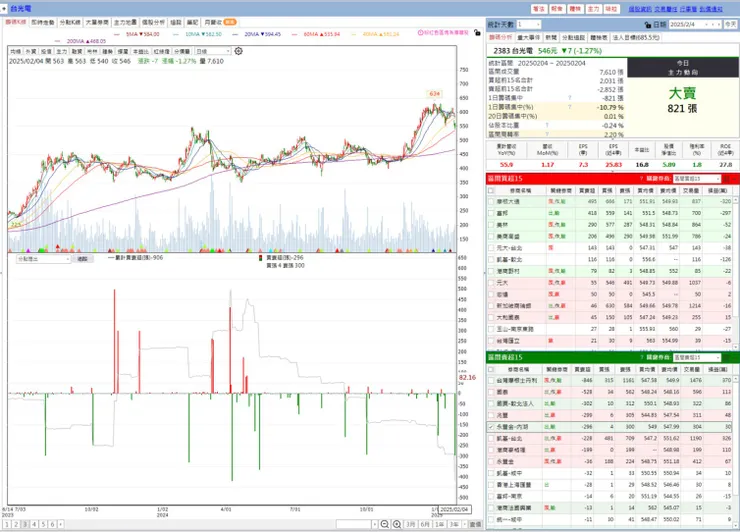Open the dropdown arrow after the 3年 button
Image resolution: width=740 pixels, height=532 pixels.
[x=464, y=524]
